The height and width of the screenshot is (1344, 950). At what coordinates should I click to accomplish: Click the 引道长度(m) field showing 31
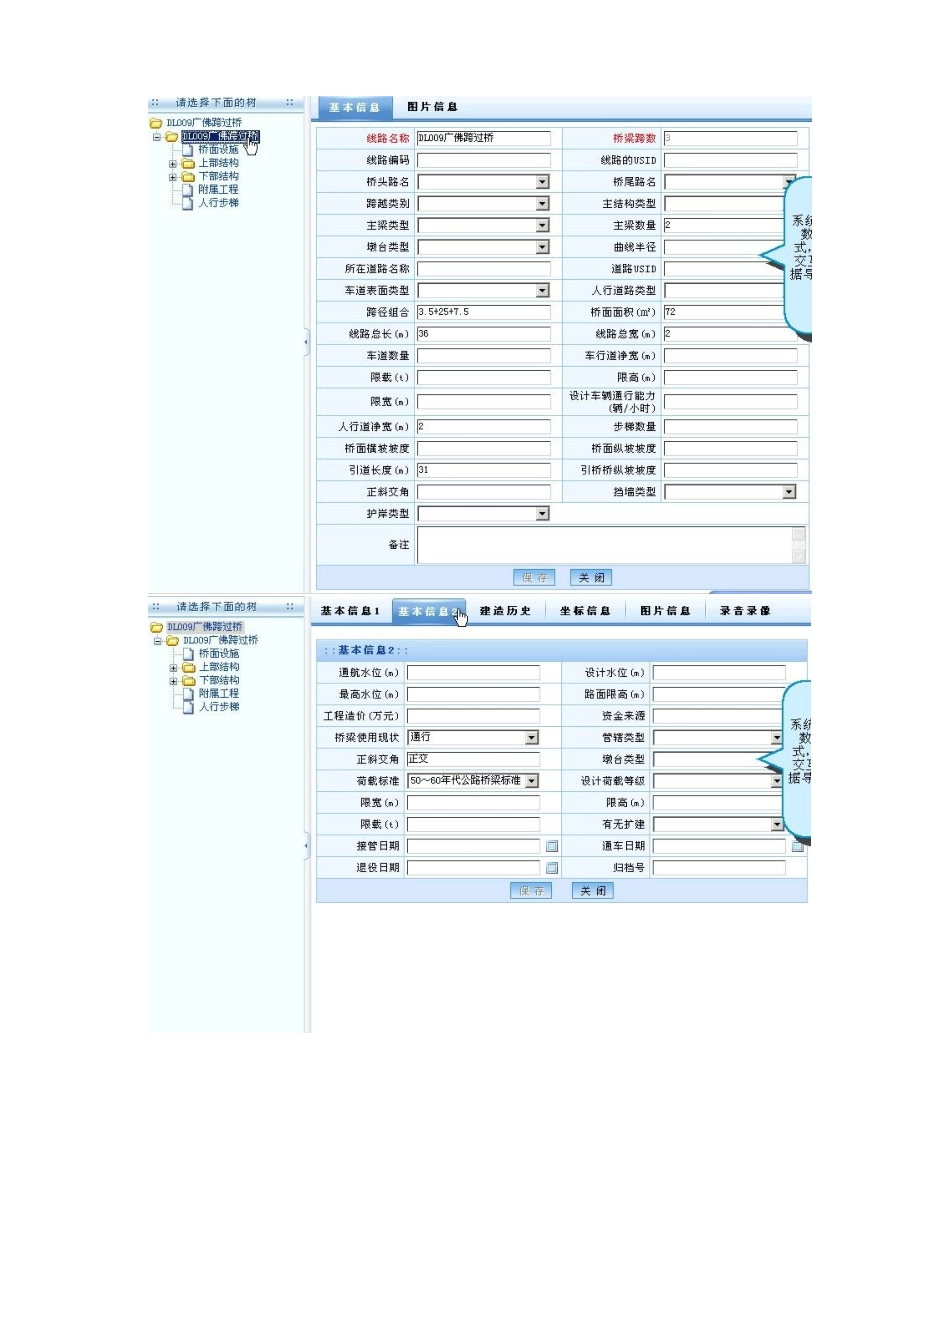tap(484, 470)
